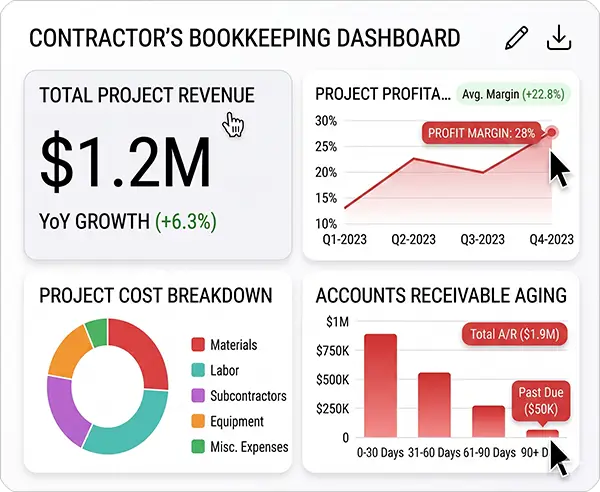Screen dimensions: 600x492
Task: Click the orange Equipment donut segment
Action: pyautogui.click(x=68, y=352)
